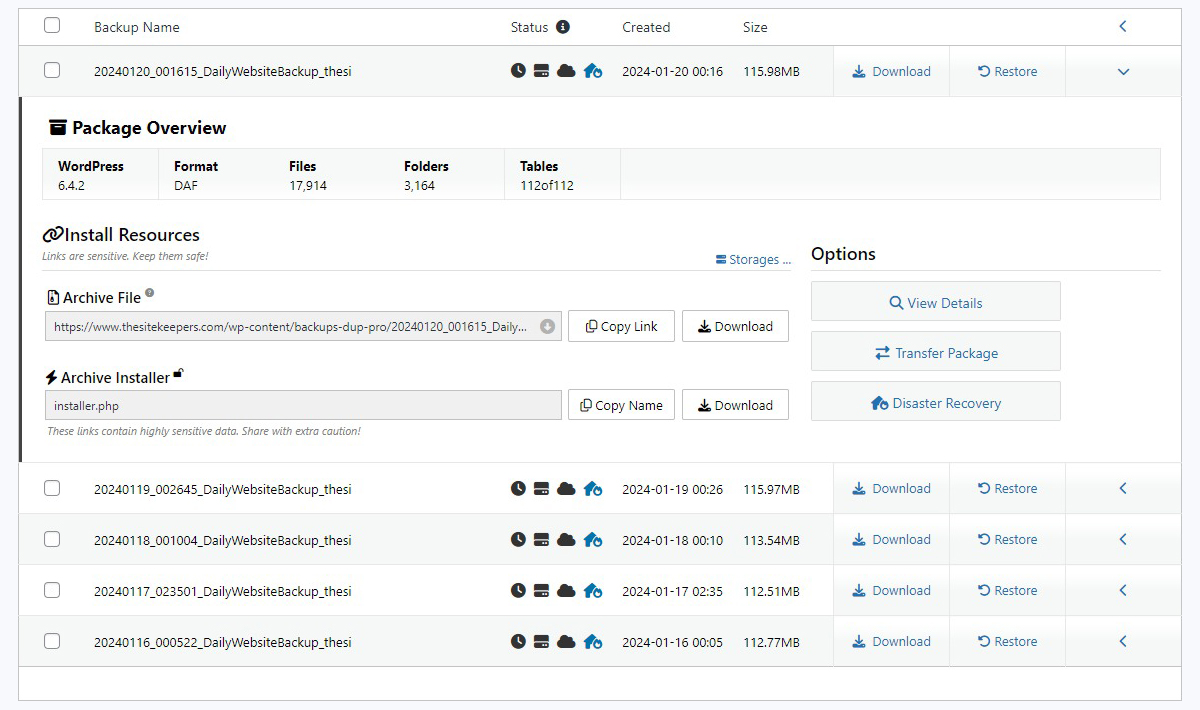Click the Status info icon in header
The width and height of the screenshot is (1200, 710).
click(x=563, y=27)
